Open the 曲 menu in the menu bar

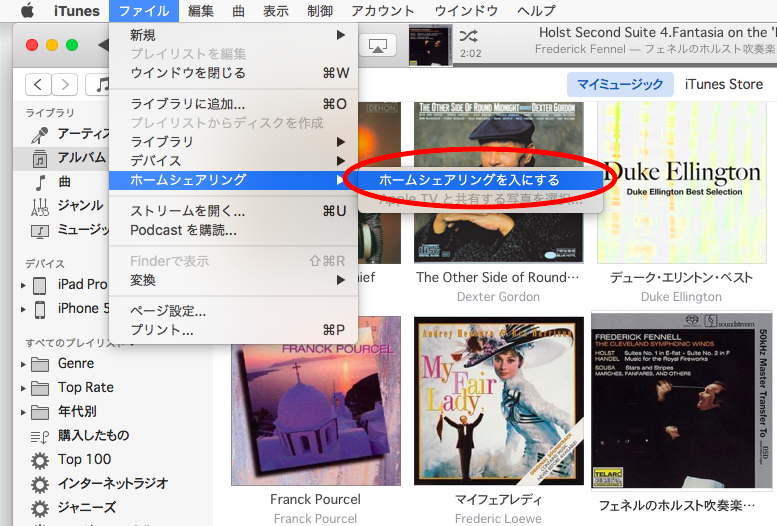[x=238, y=10]
